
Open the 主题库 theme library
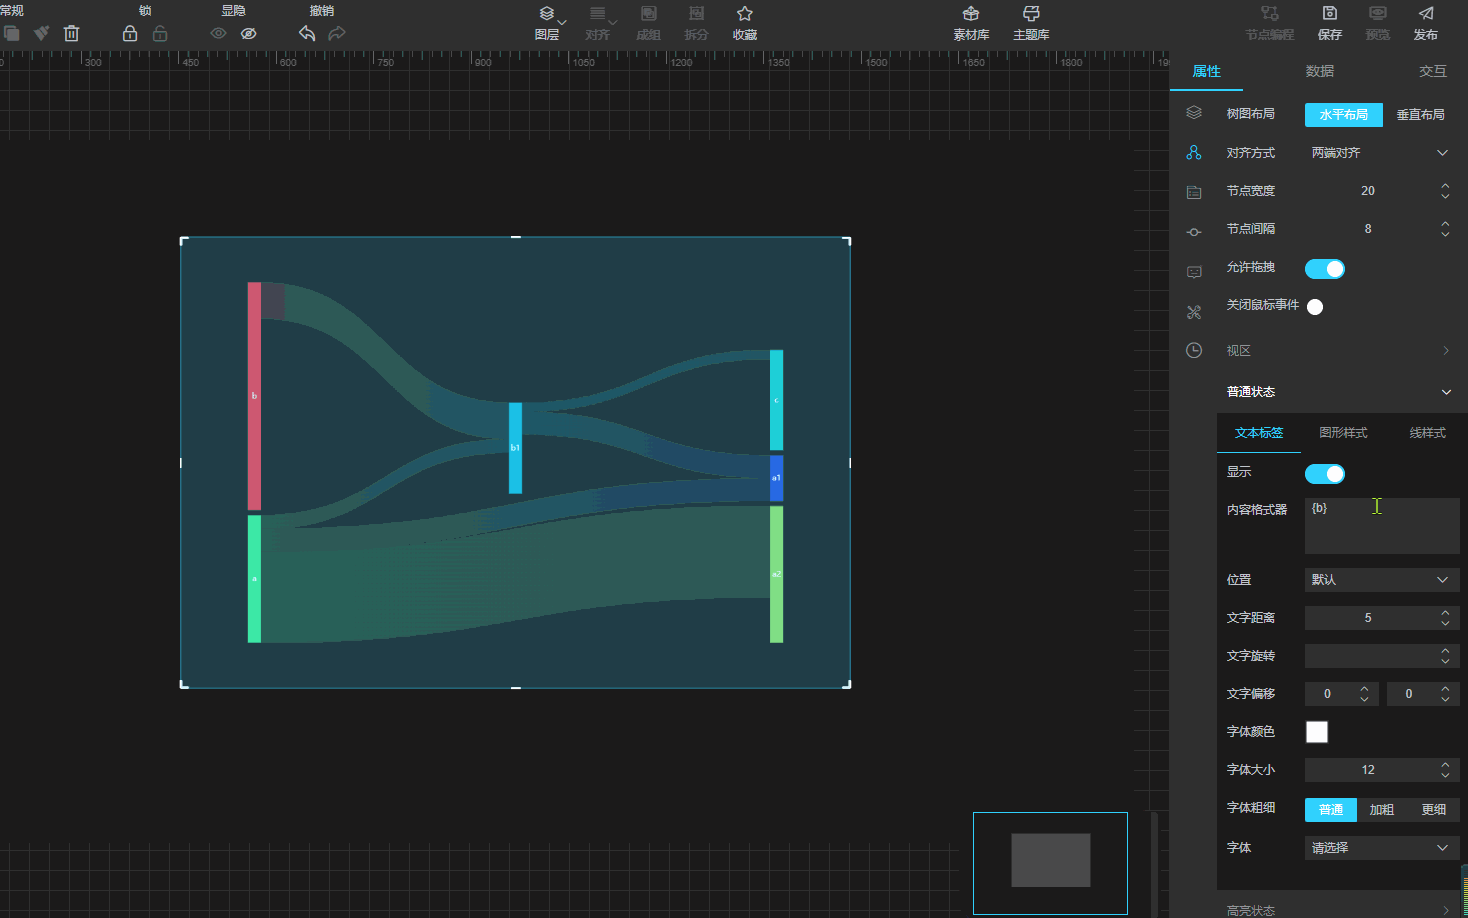1031,23
